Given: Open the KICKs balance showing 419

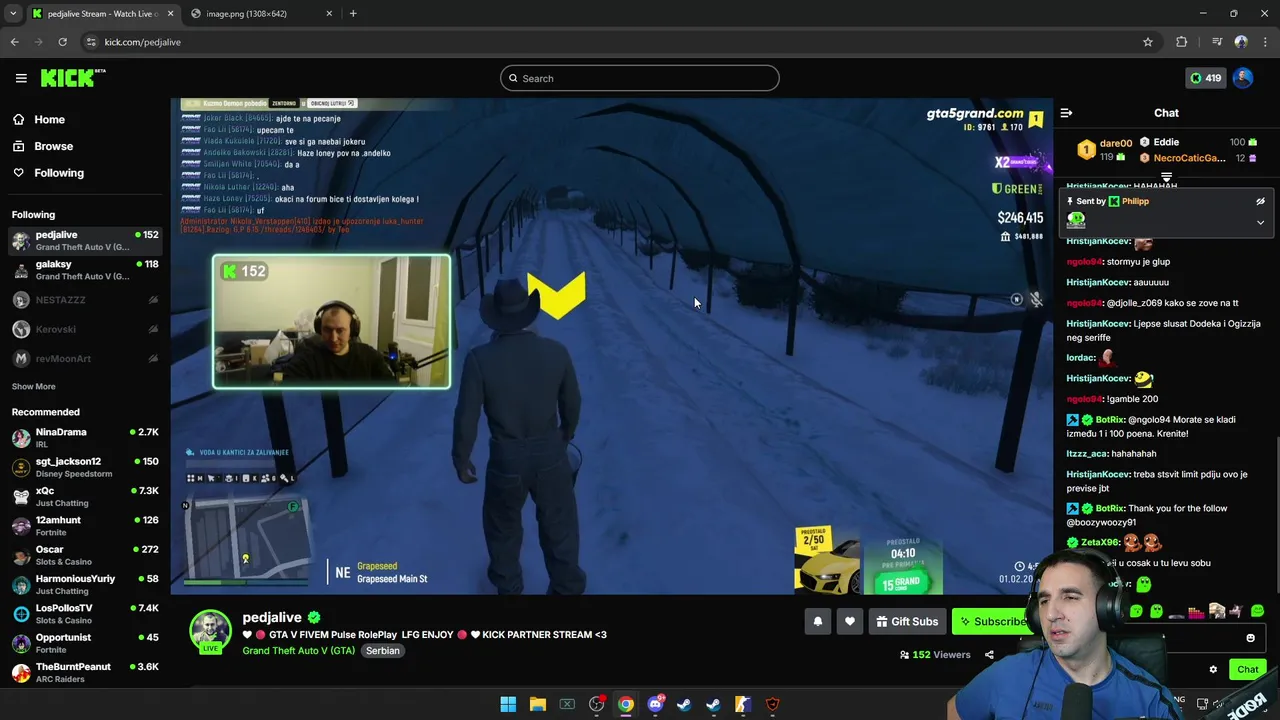Looking at the screenshot, I should coord(1205,78).
